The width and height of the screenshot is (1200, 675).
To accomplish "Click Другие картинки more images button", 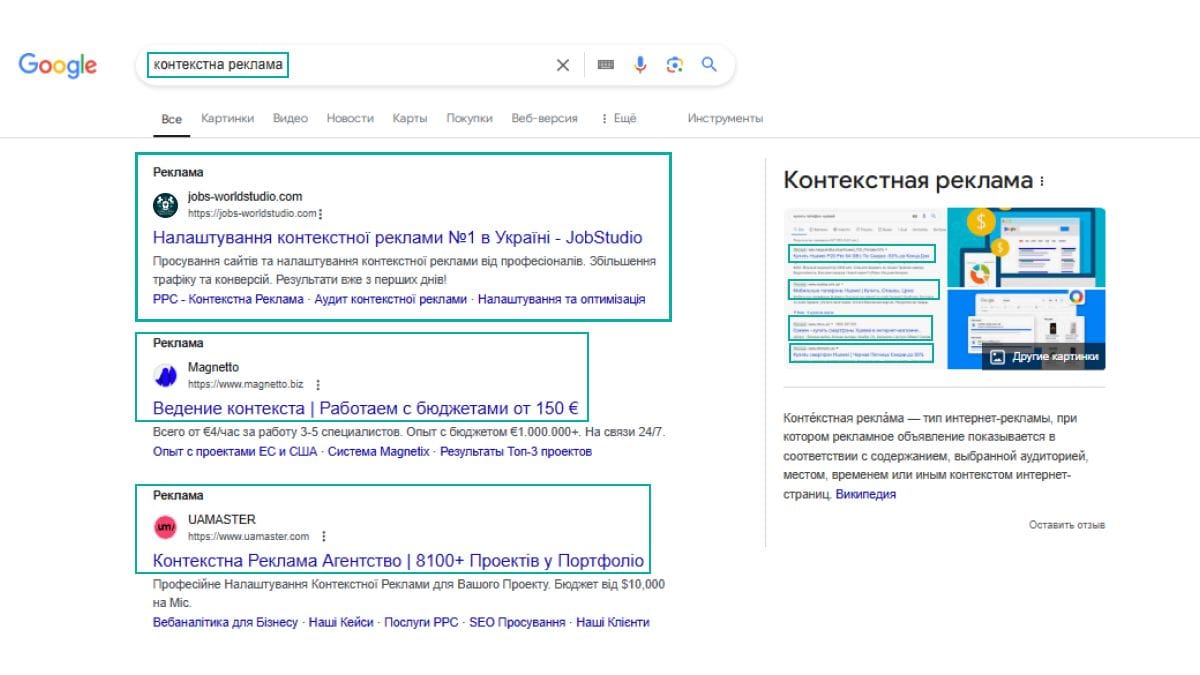I will 1045,356.
